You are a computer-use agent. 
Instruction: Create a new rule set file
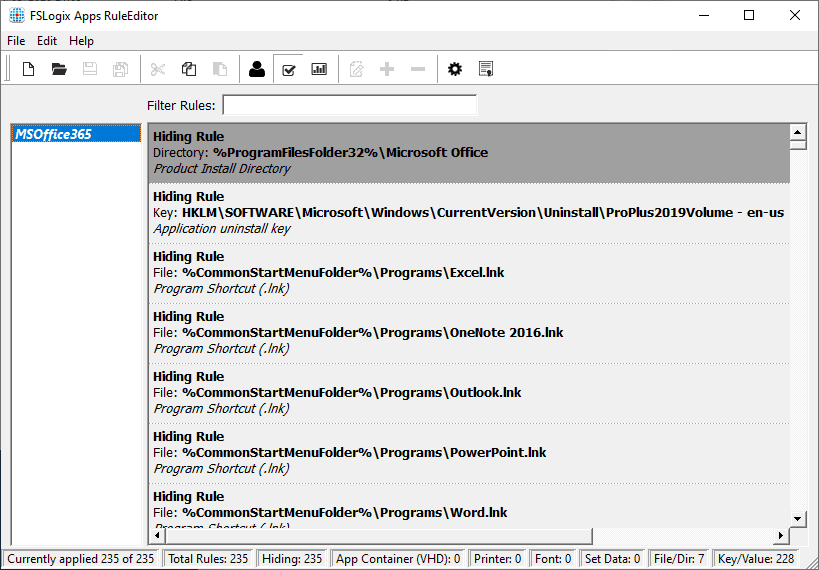(x=28, y=69)
